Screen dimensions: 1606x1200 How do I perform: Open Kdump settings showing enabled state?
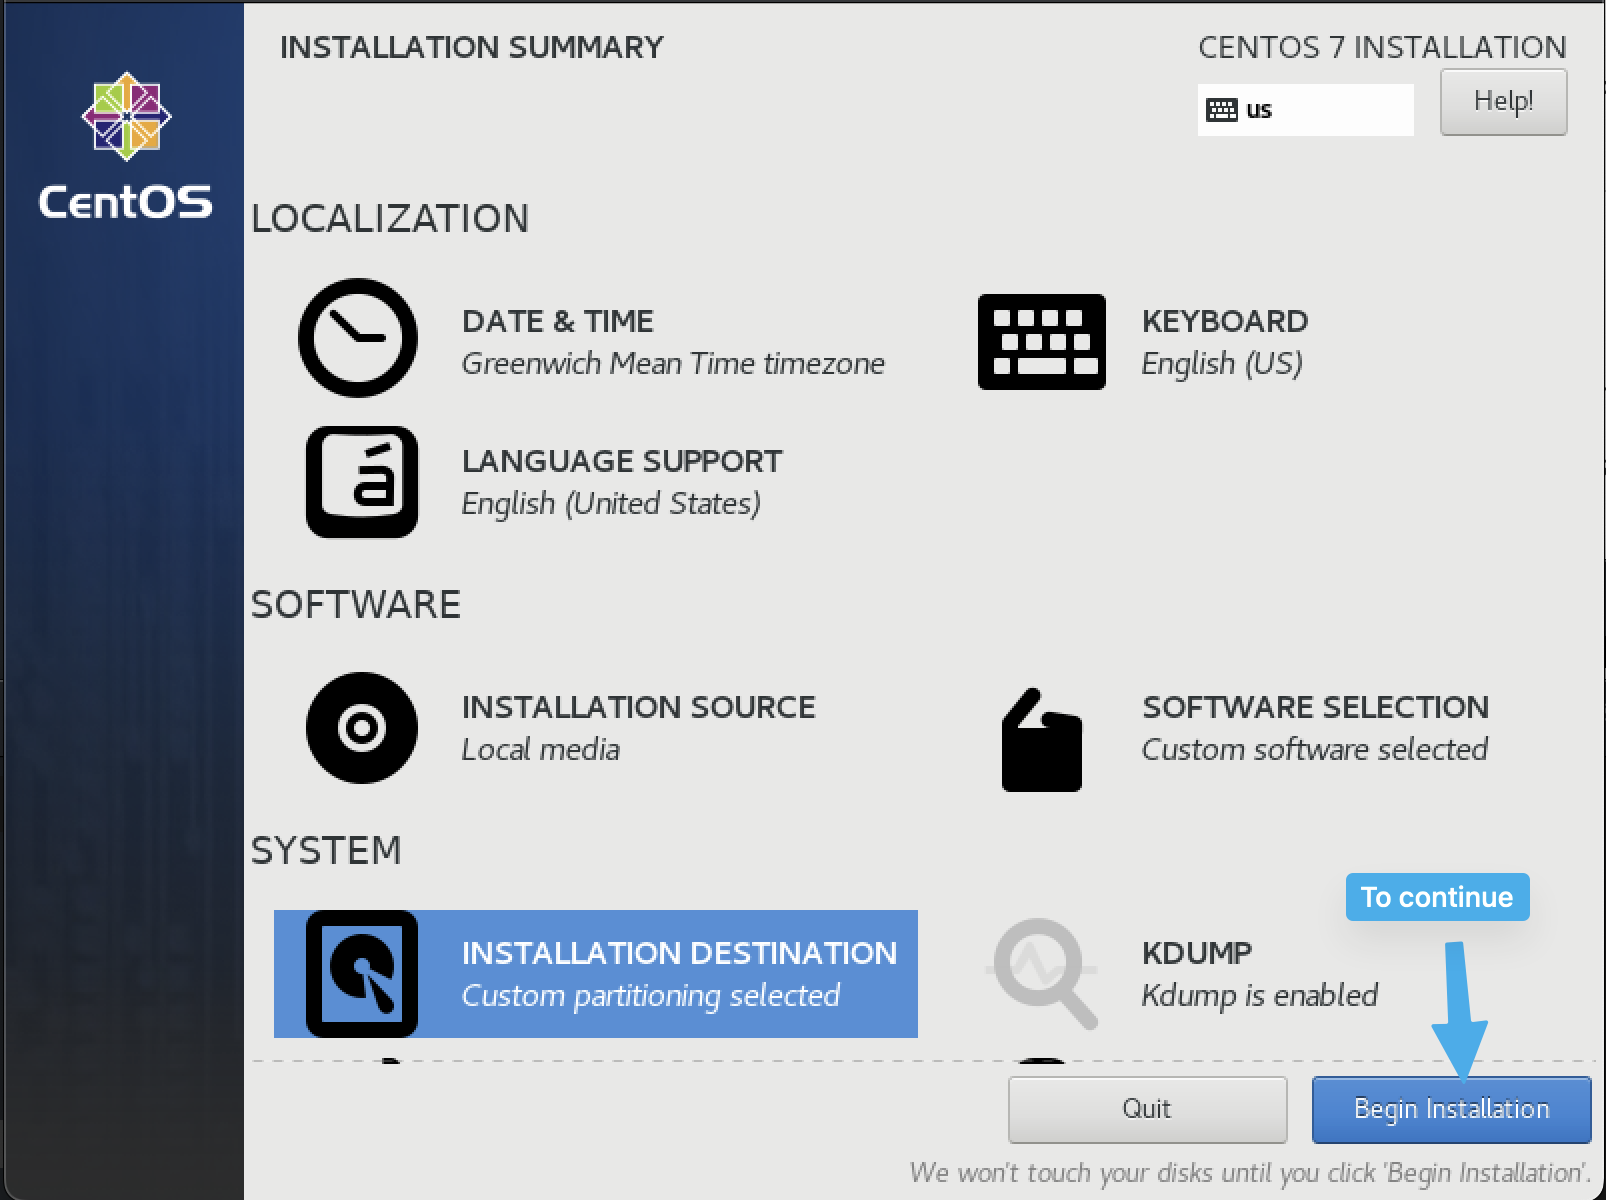tap(1259, 973)
